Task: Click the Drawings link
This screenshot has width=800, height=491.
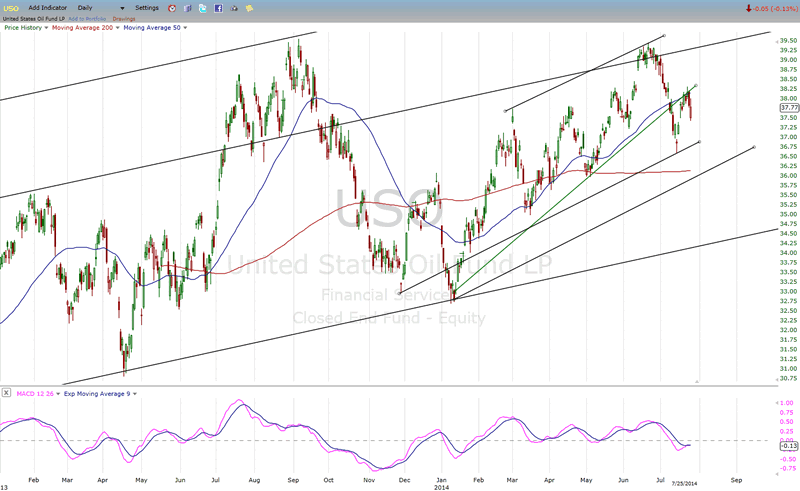Action: (124, 19)
